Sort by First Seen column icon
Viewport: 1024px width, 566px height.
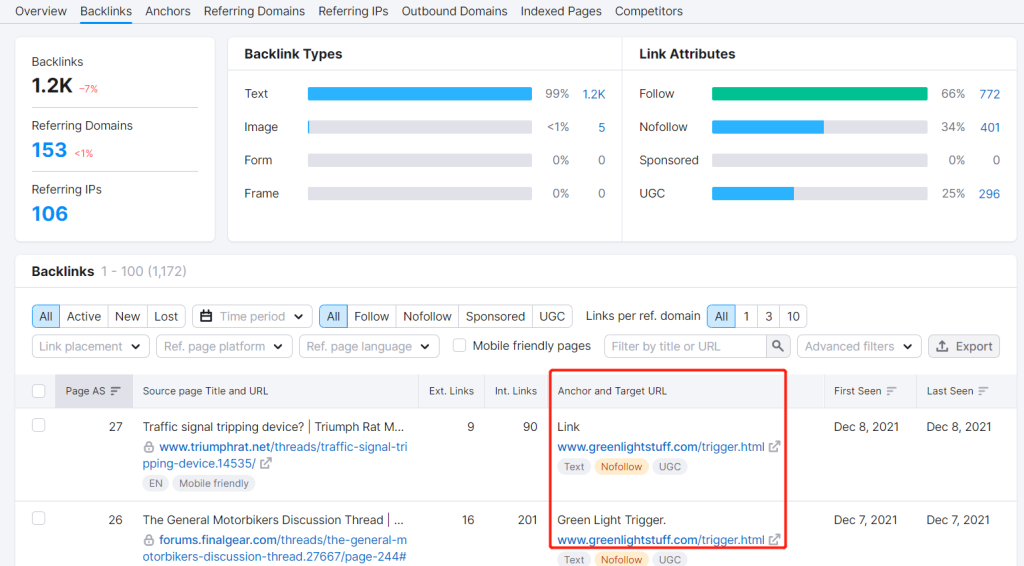tap(891, 391)
